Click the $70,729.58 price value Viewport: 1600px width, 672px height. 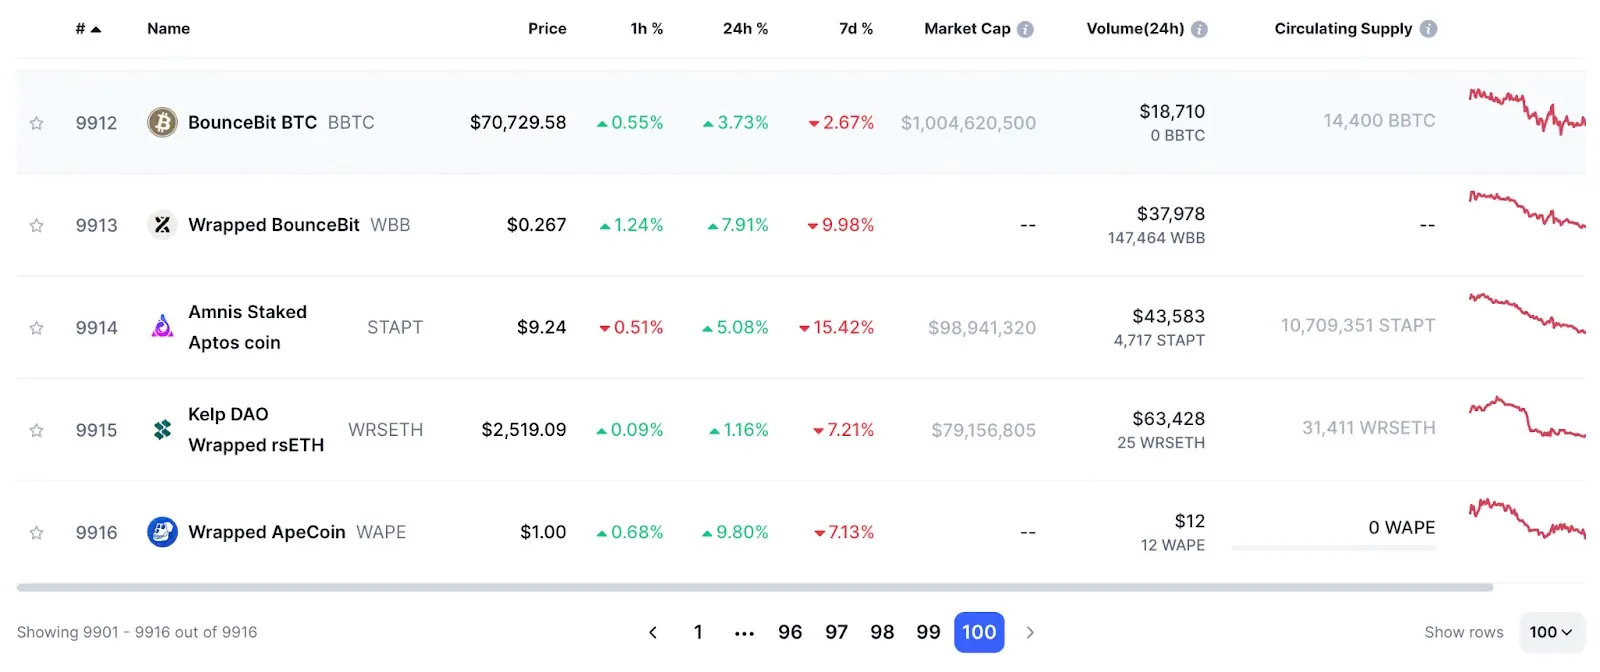click(518, 122)
